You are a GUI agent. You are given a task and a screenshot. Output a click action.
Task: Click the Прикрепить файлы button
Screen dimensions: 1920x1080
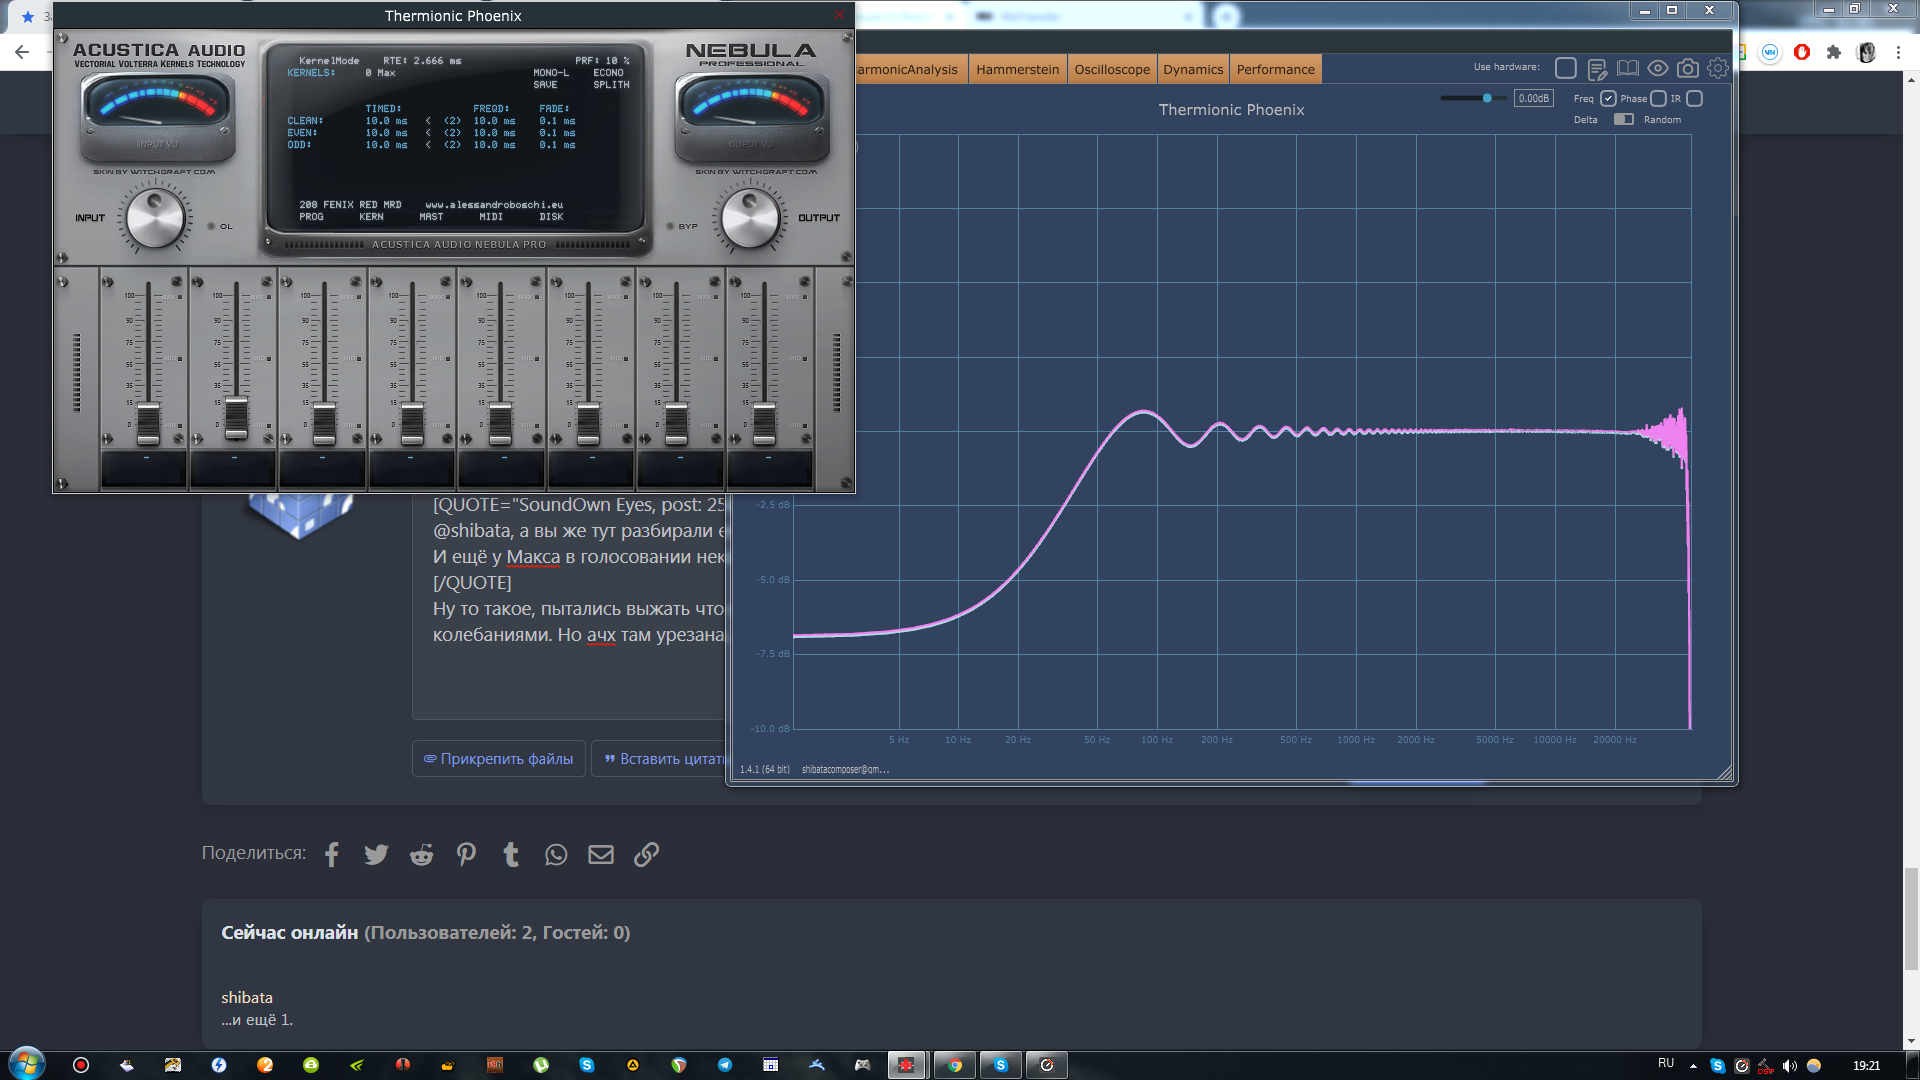click(498, 759)
